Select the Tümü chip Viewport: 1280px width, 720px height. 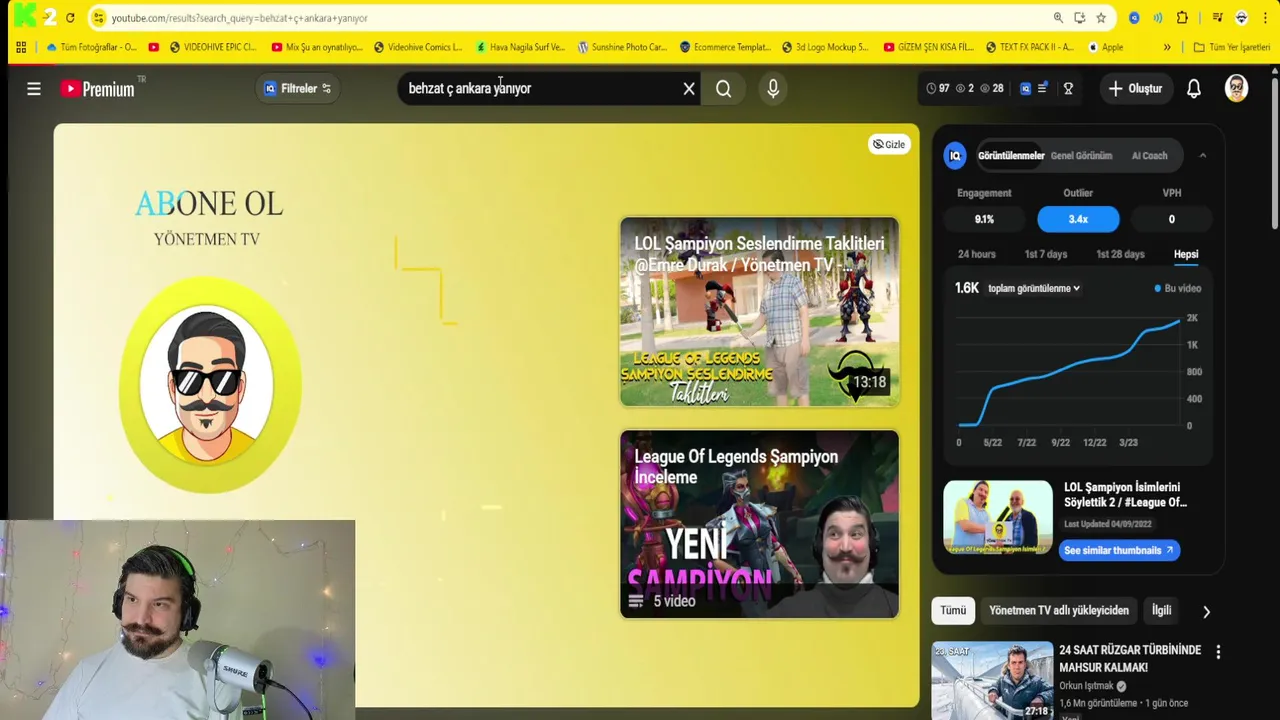[953, 610]
